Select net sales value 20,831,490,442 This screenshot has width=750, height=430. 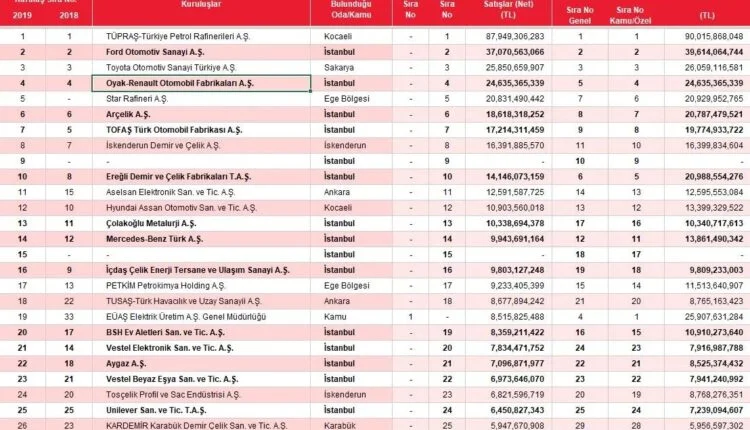coord(515,99)
